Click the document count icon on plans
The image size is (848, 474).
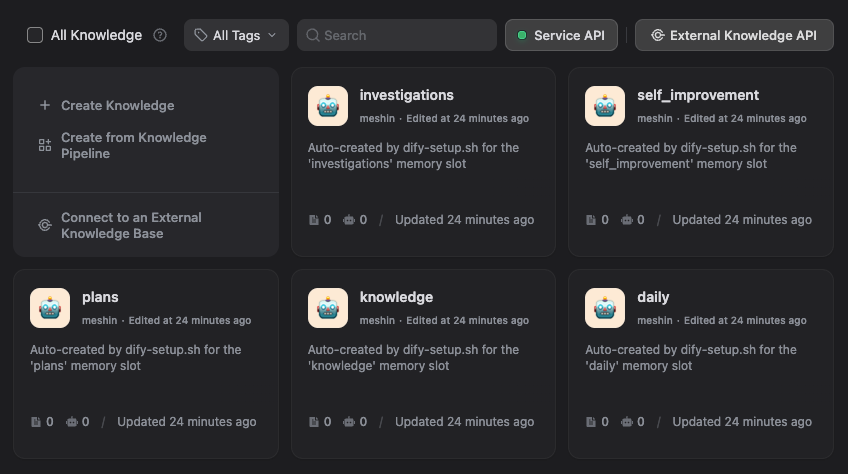click(36, 422)
